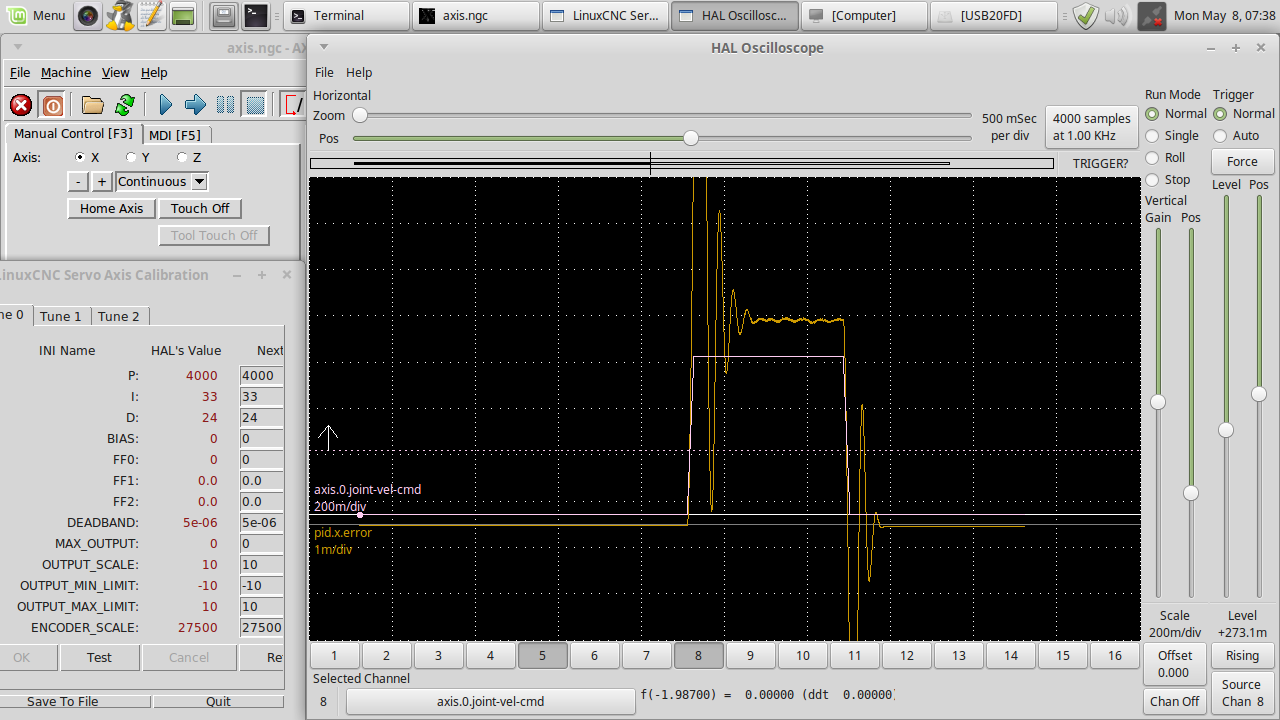Stop program execution in AXIS toolbar
This screenshot has width=1280, height=720.
[256, 105]
